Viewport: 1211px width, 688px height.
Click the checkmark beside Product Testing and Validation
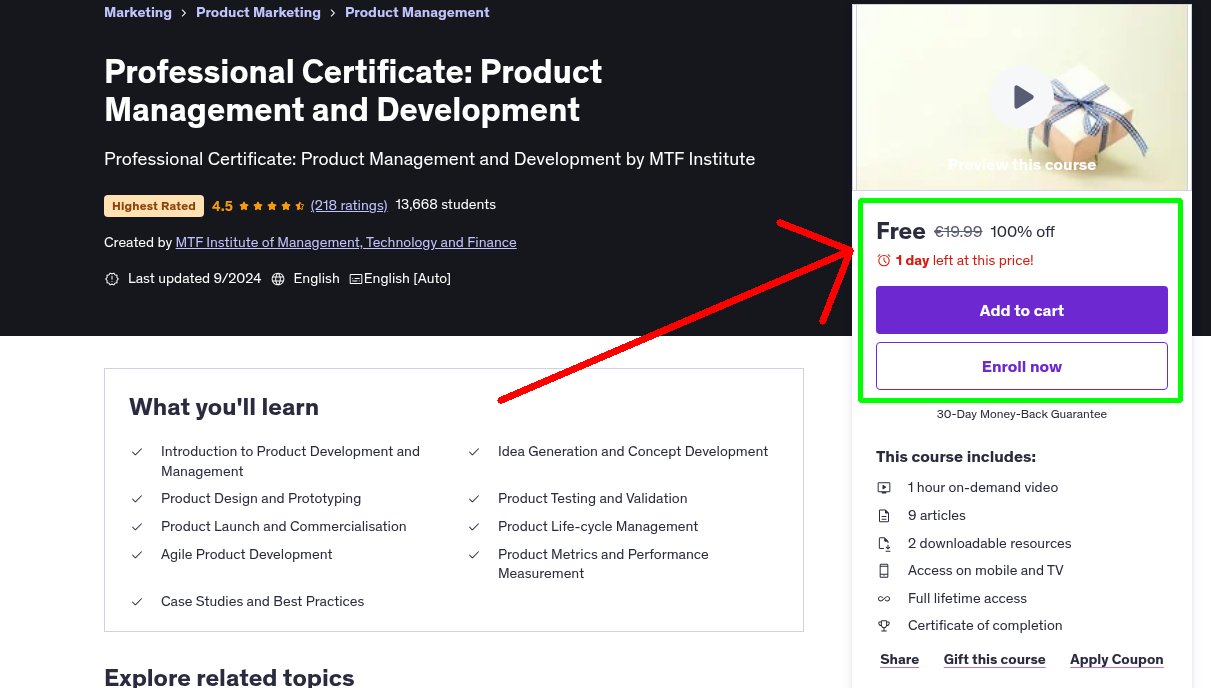[x=474, y=499]
